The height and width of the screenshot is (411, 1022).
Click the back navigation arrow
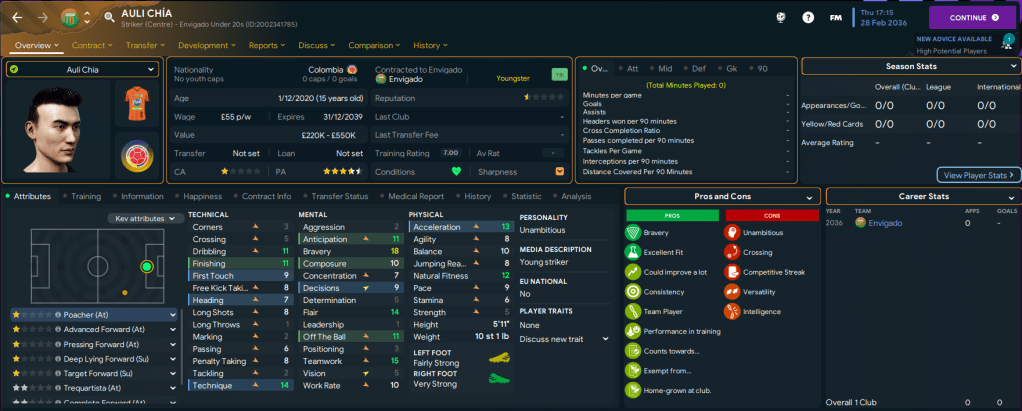pos(17,18)
